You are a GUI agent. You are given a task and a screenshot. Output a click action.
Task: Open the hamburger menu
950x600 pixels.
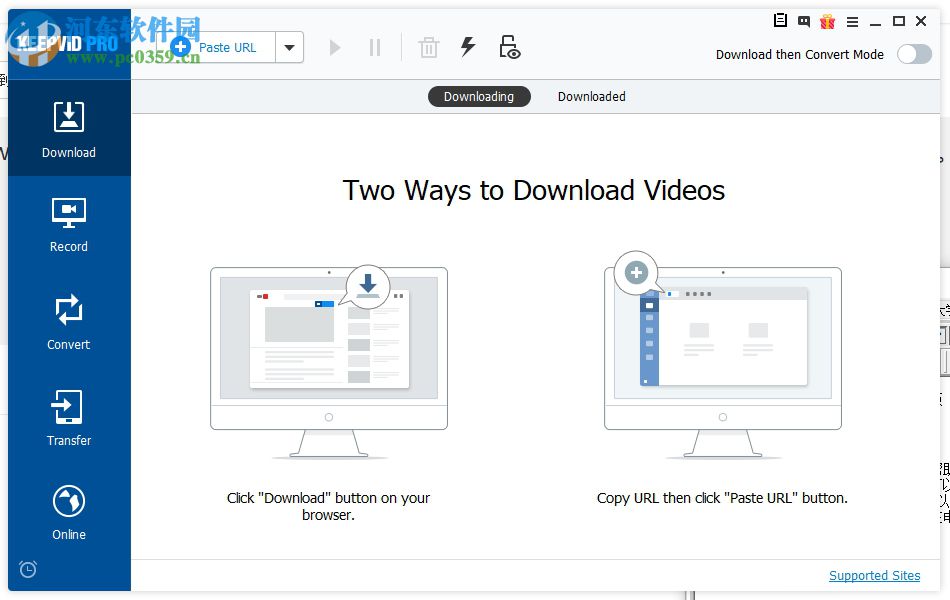click(852, 20)
